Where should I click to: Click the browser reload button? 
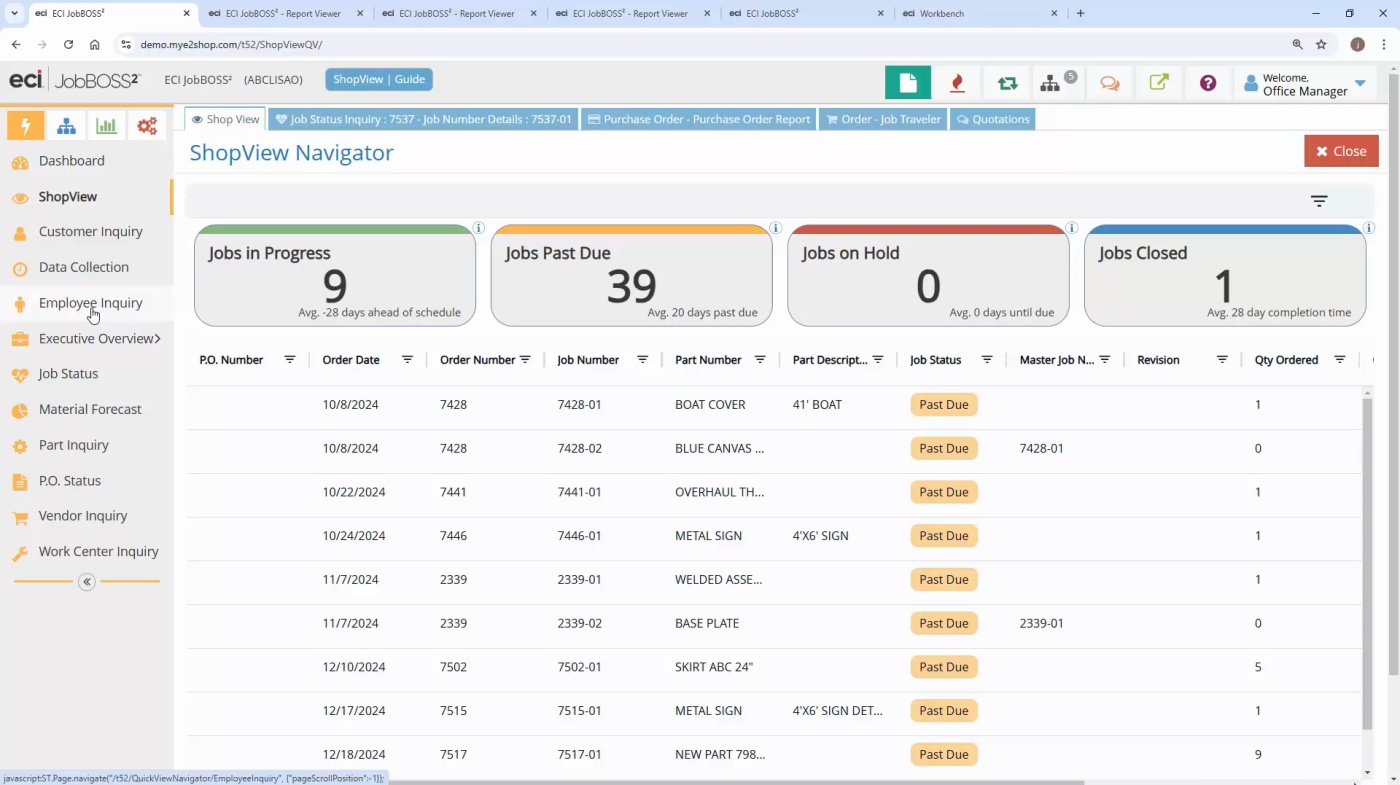pyautogui.click(x=68, y=45)
